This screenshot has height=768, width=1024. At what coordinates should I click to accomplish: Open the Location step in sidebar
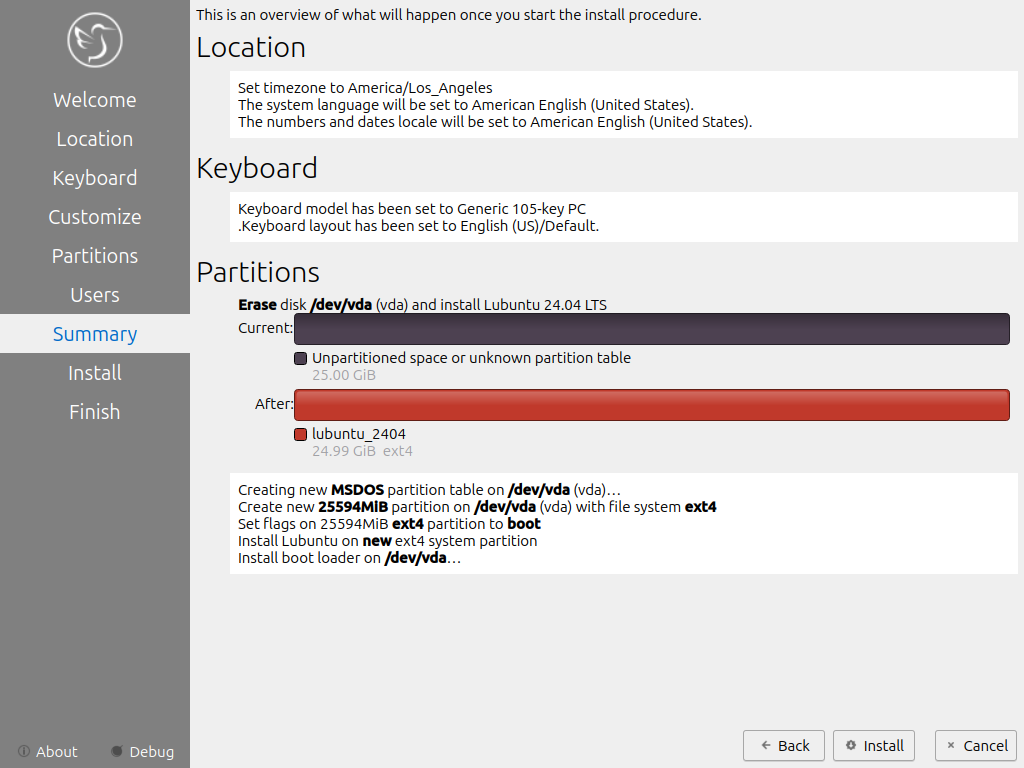(95, 139)
